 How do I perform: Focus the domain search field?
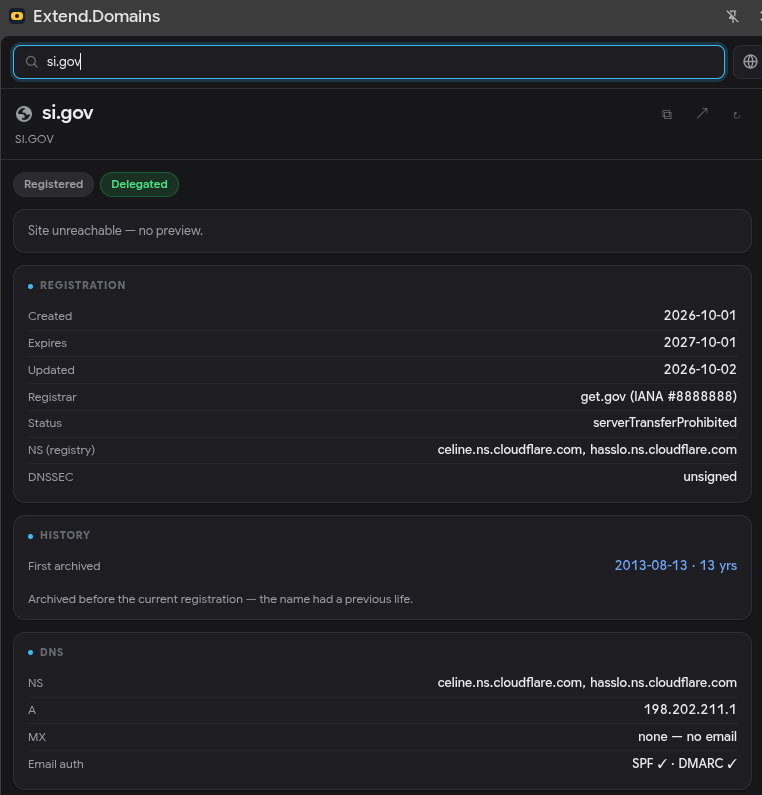369,62
